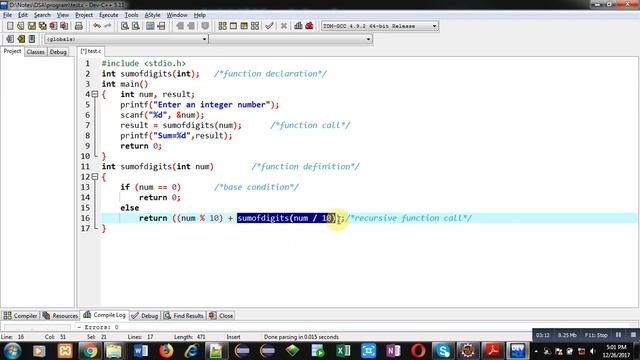
Task: Select the test.c editor tab
Action: (91, 51)
